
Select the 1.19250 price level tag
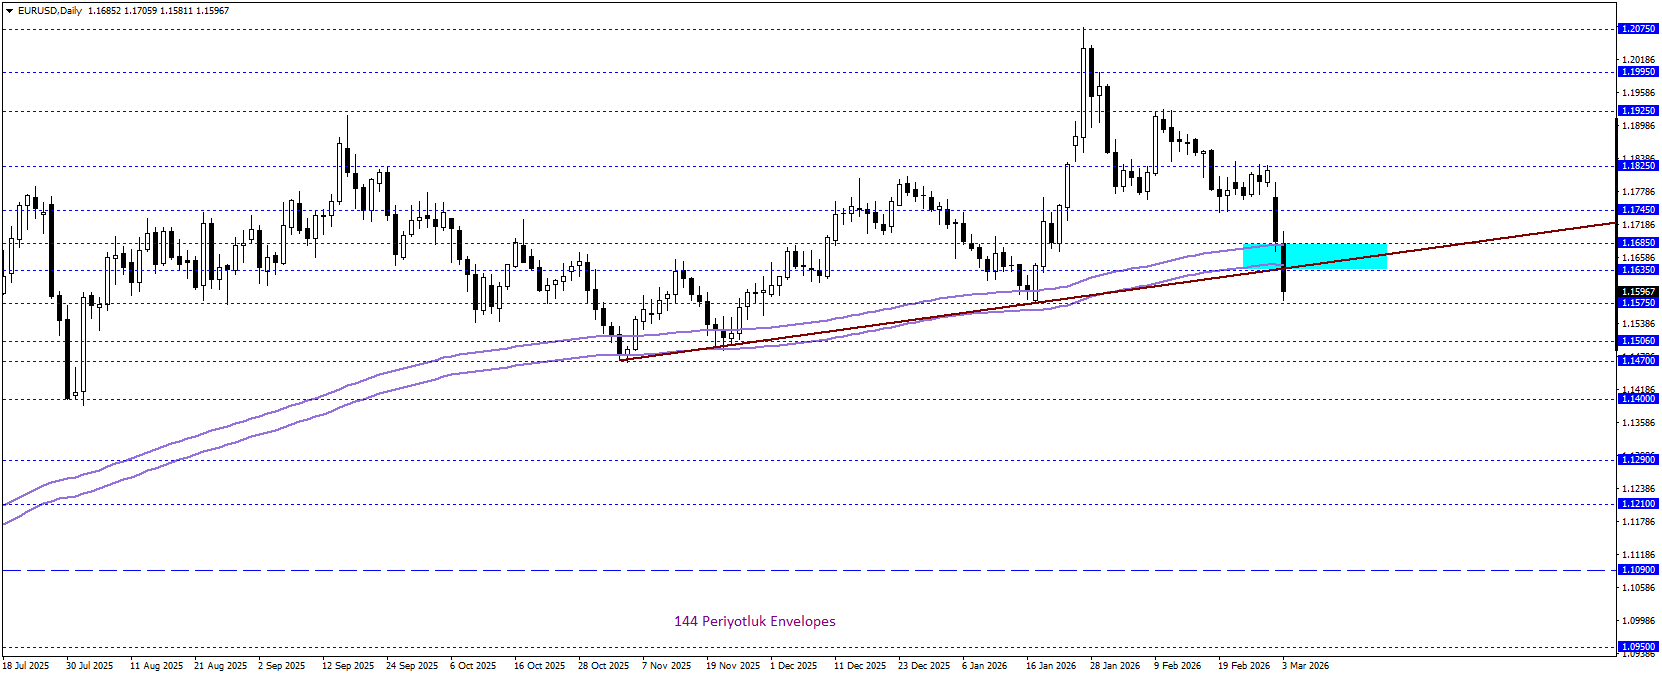coord(1638,111)
